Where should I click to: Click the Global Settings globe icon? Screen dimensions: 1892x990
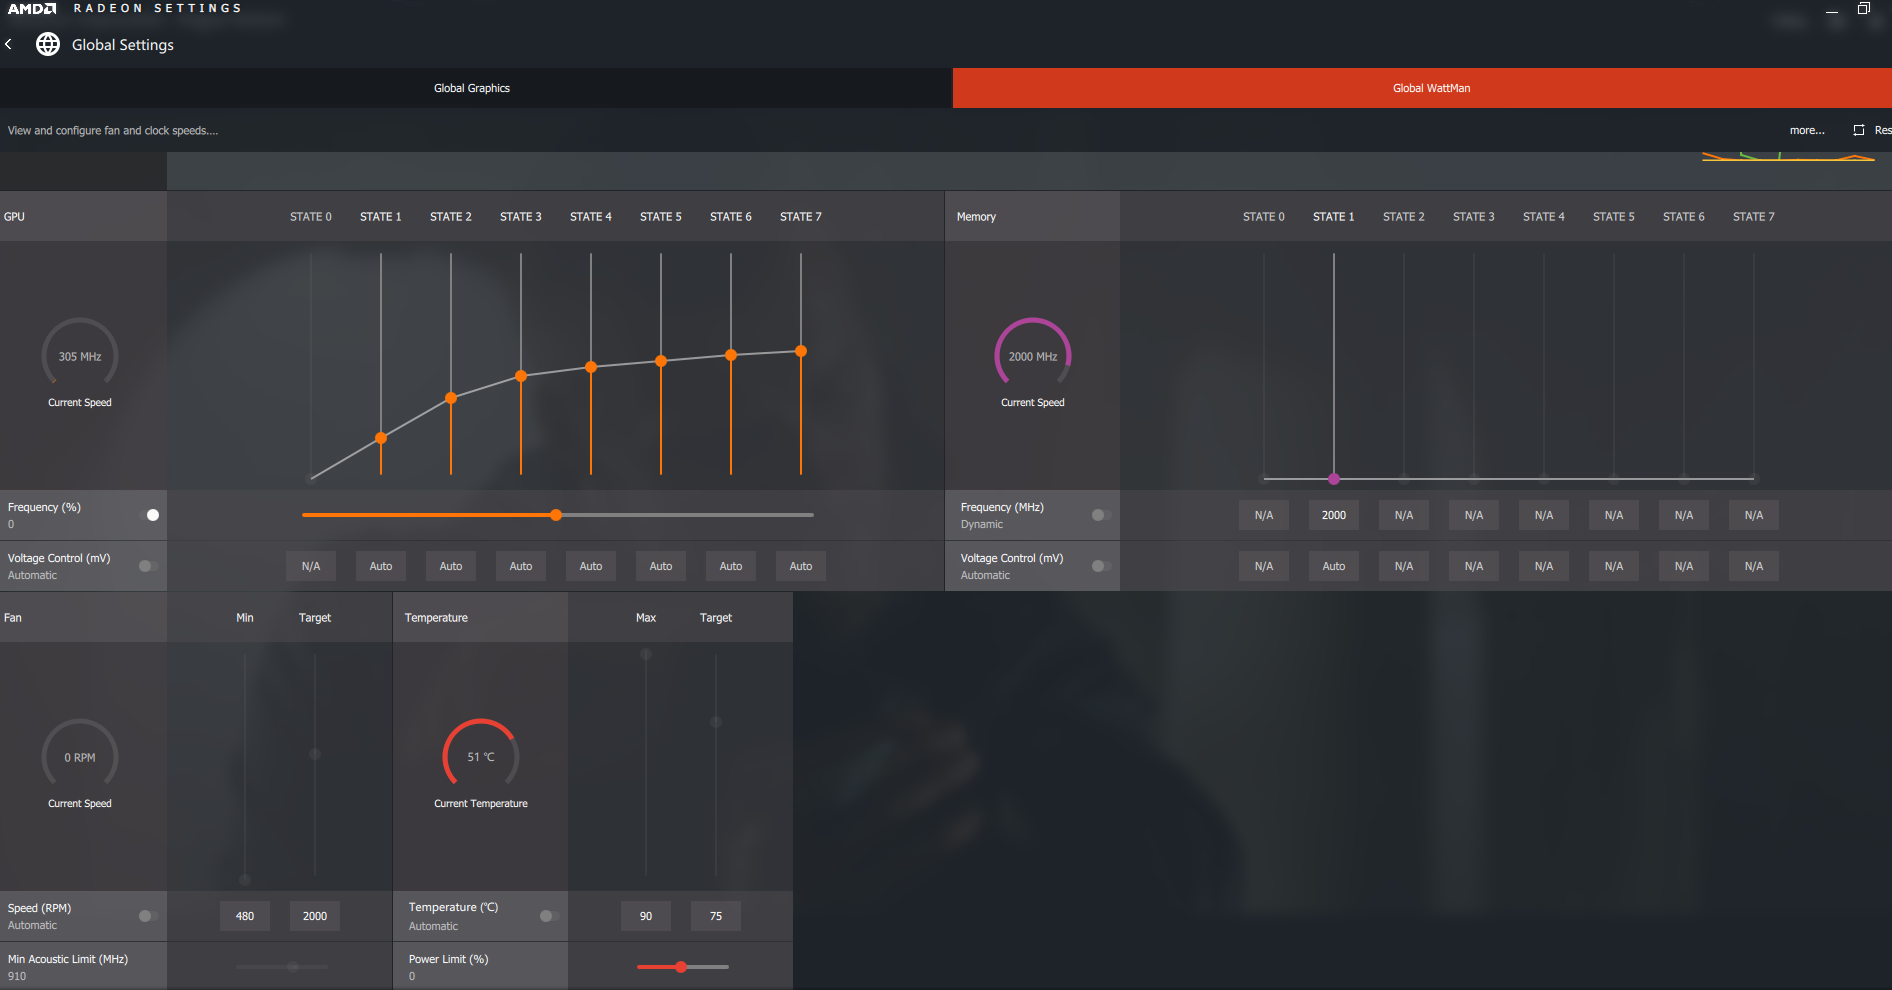48,44
